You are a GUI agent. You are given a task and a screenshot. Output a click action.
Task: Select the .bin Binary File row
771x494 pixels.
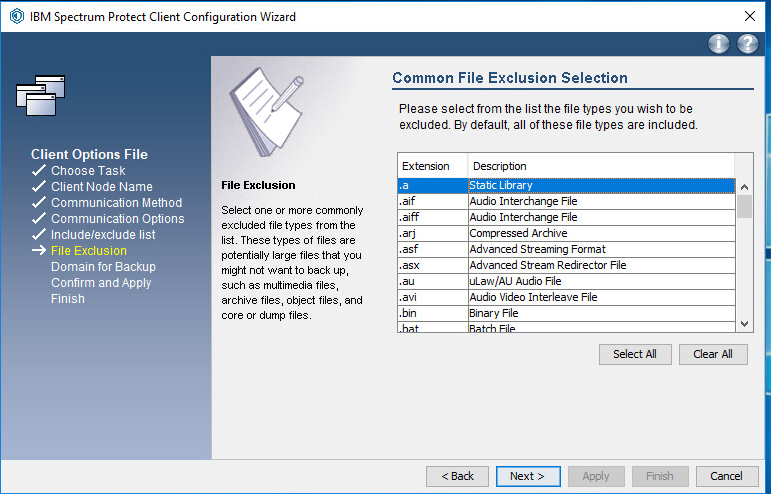565,313
